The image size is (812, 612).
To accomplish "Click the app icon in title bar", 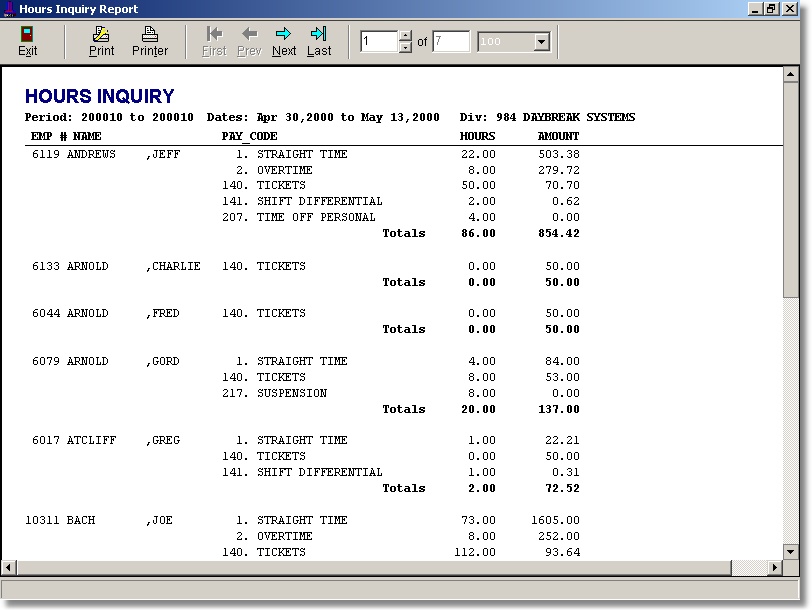I will [x=9, y=9].
